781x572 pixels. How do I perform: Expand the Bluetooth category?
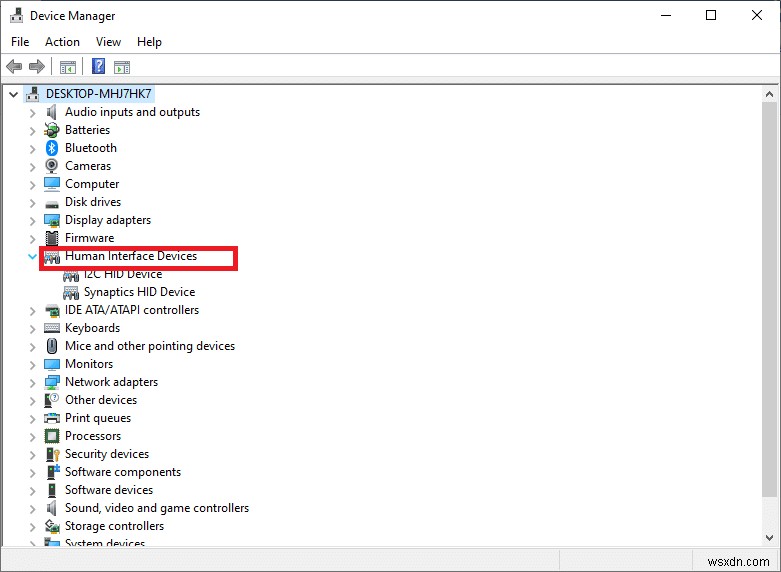tap(32, 148)
